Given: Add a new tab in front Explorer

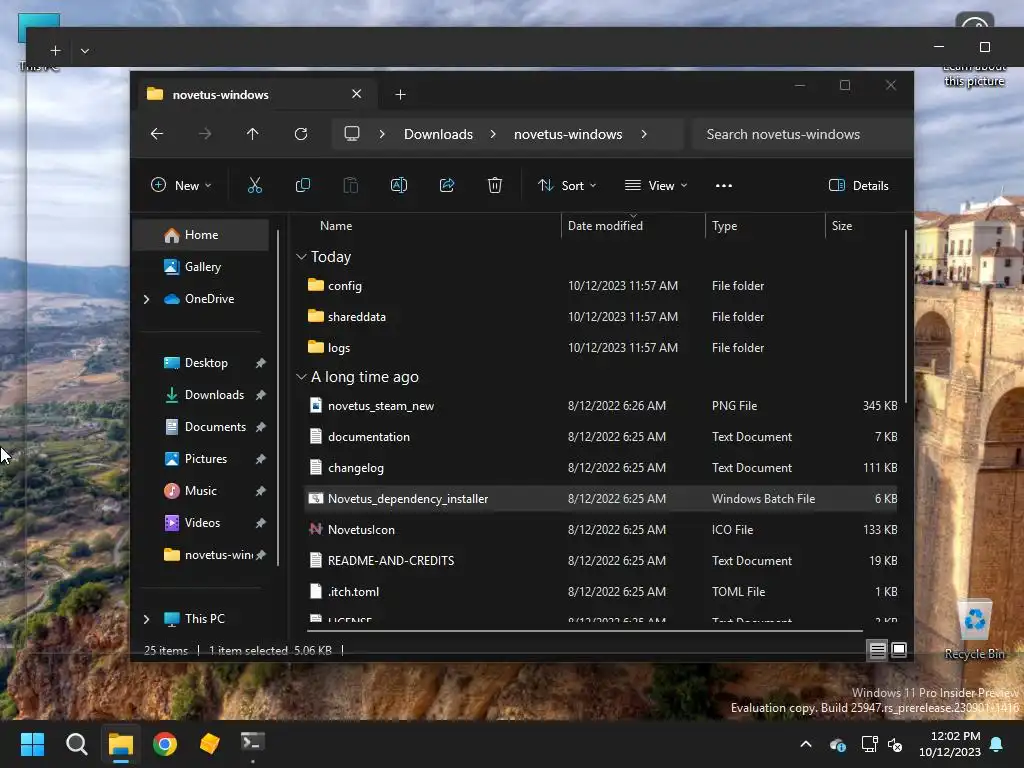Looking at the screenshot, I should (400, 95).
